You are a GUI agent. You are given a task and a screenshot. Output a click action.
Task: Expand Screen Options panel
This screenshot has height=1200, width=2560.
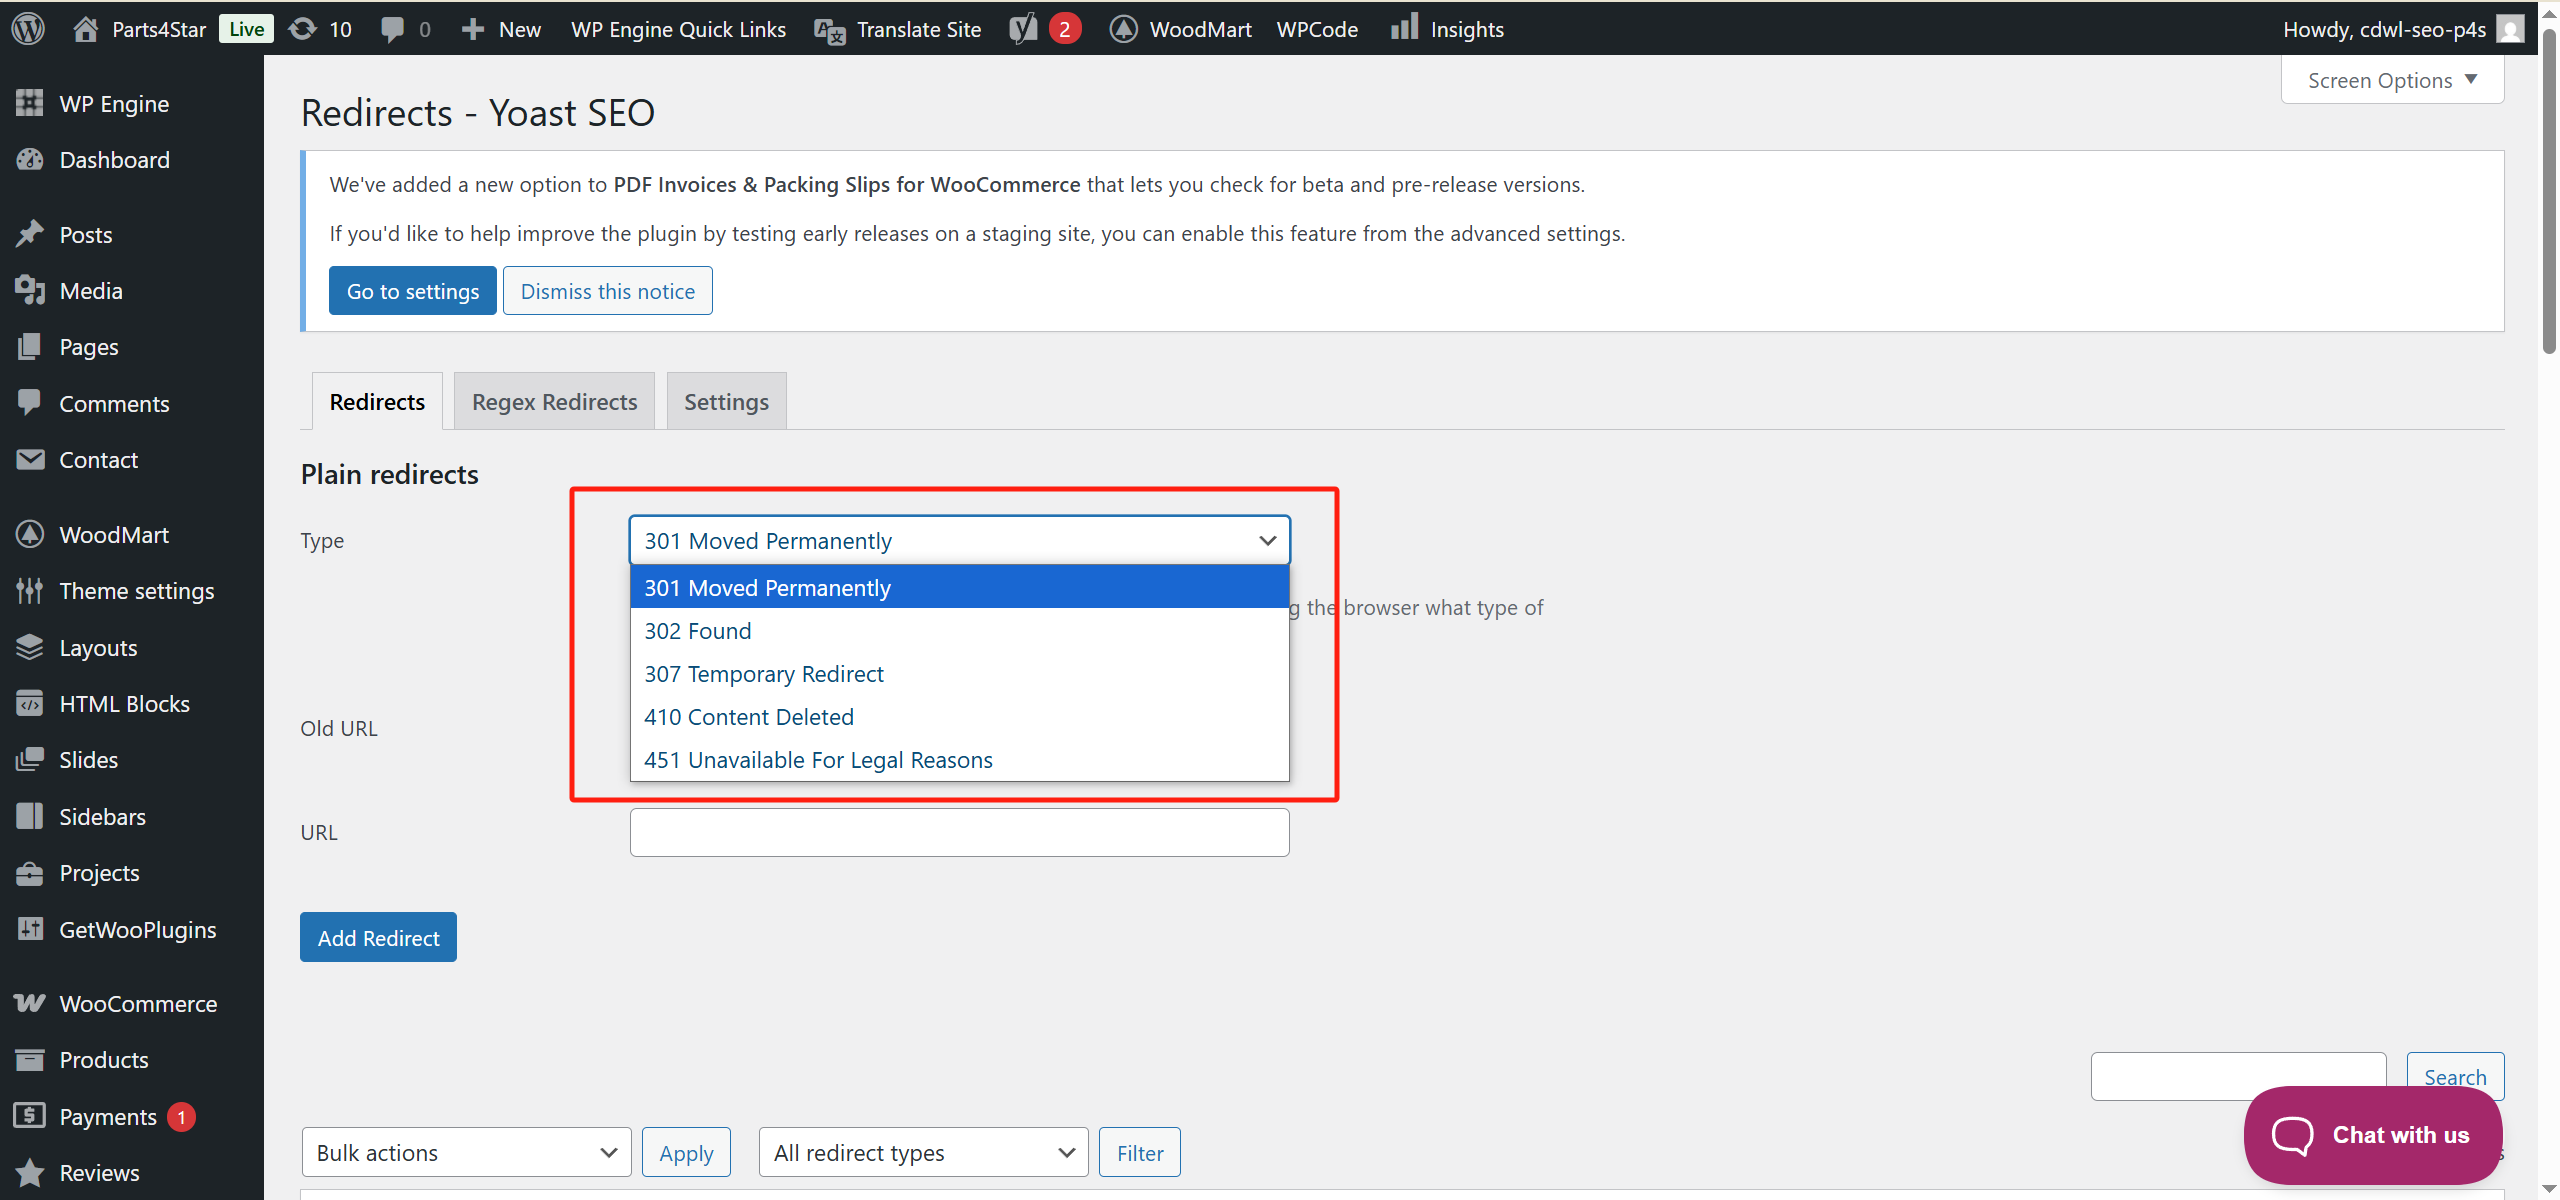coord(2392,80)
